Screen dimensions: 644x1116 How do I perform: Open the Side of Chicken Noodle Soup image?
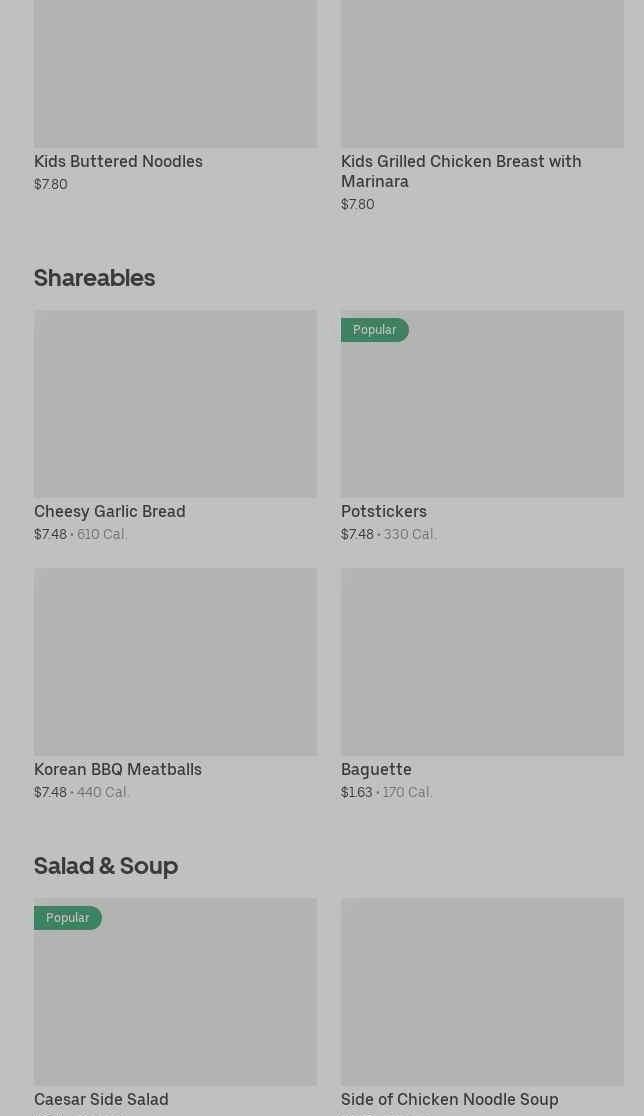point(482,991)
